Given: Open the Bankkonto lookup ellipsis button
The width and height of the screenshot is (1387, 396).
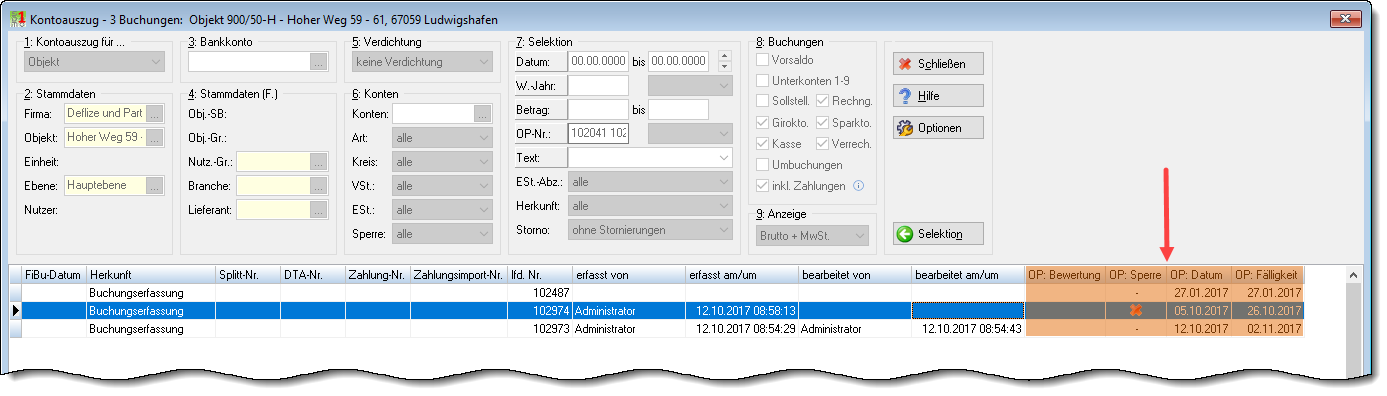Looking at the screenshot, I should pos(319,62).
